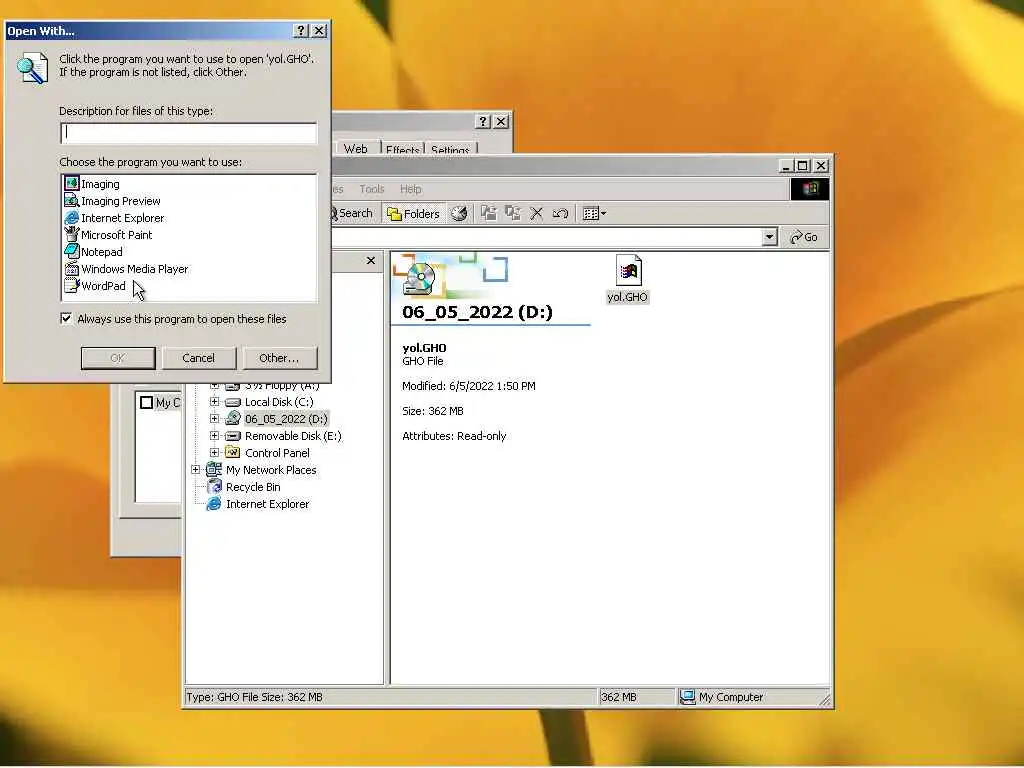The image size is (1024, 768).
Task: Open the address bar dropdown arrow
Action: (769, 237)
